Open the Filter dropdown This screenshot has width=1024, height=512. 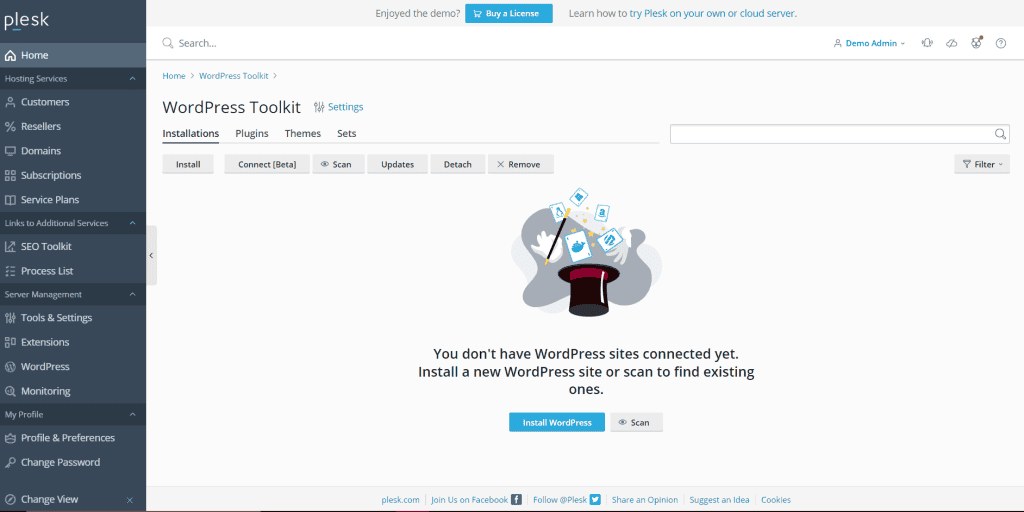click(x=982, y=165)
